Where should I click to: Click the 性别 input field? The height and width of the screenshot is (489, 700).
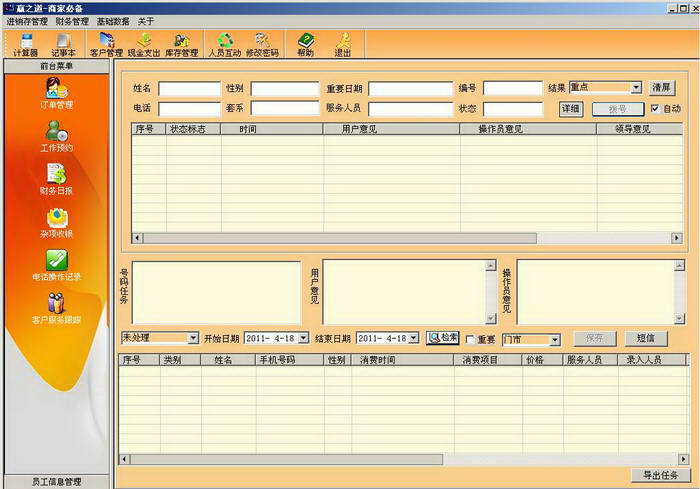285,88
